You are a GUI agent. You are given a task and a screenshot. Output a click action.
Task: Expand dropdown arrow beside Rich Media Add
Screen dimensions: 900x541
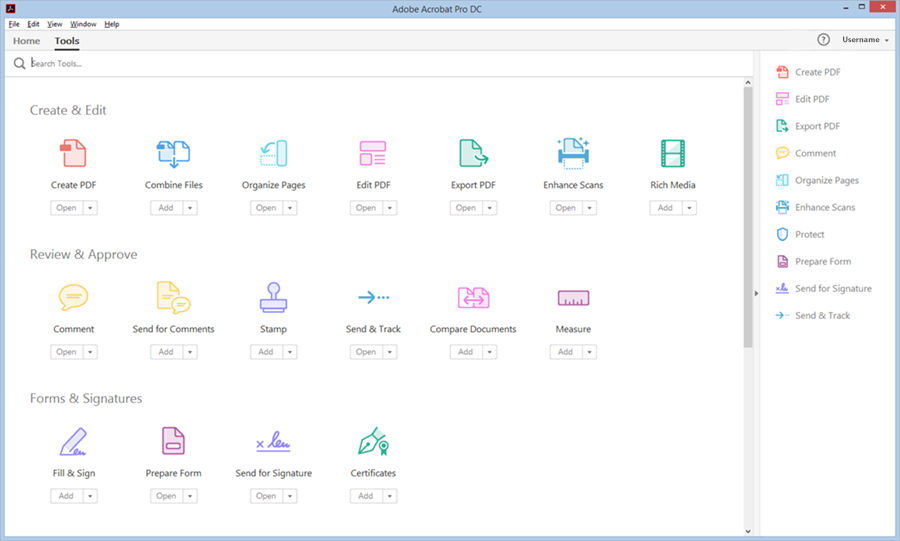[689, 208]
